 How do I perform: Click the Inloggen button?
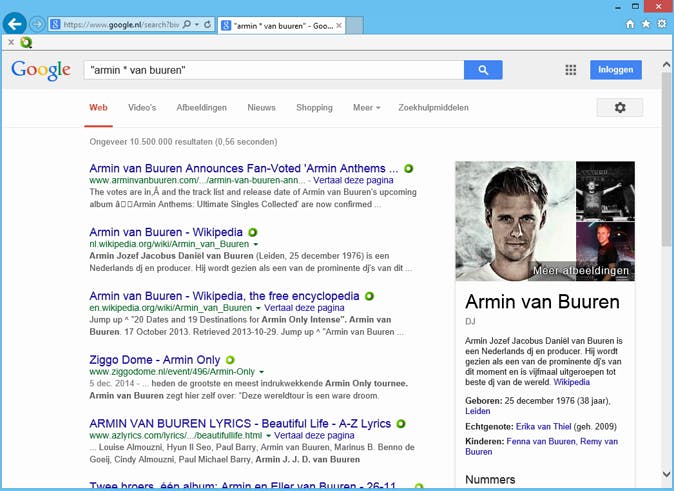(x=616, y=70)
